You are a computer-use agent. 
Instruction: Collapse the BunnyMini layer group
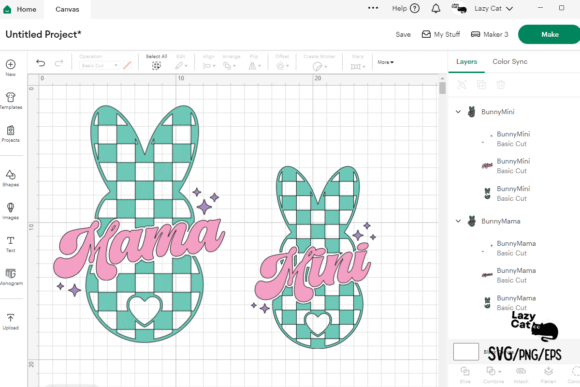point(458,111)
